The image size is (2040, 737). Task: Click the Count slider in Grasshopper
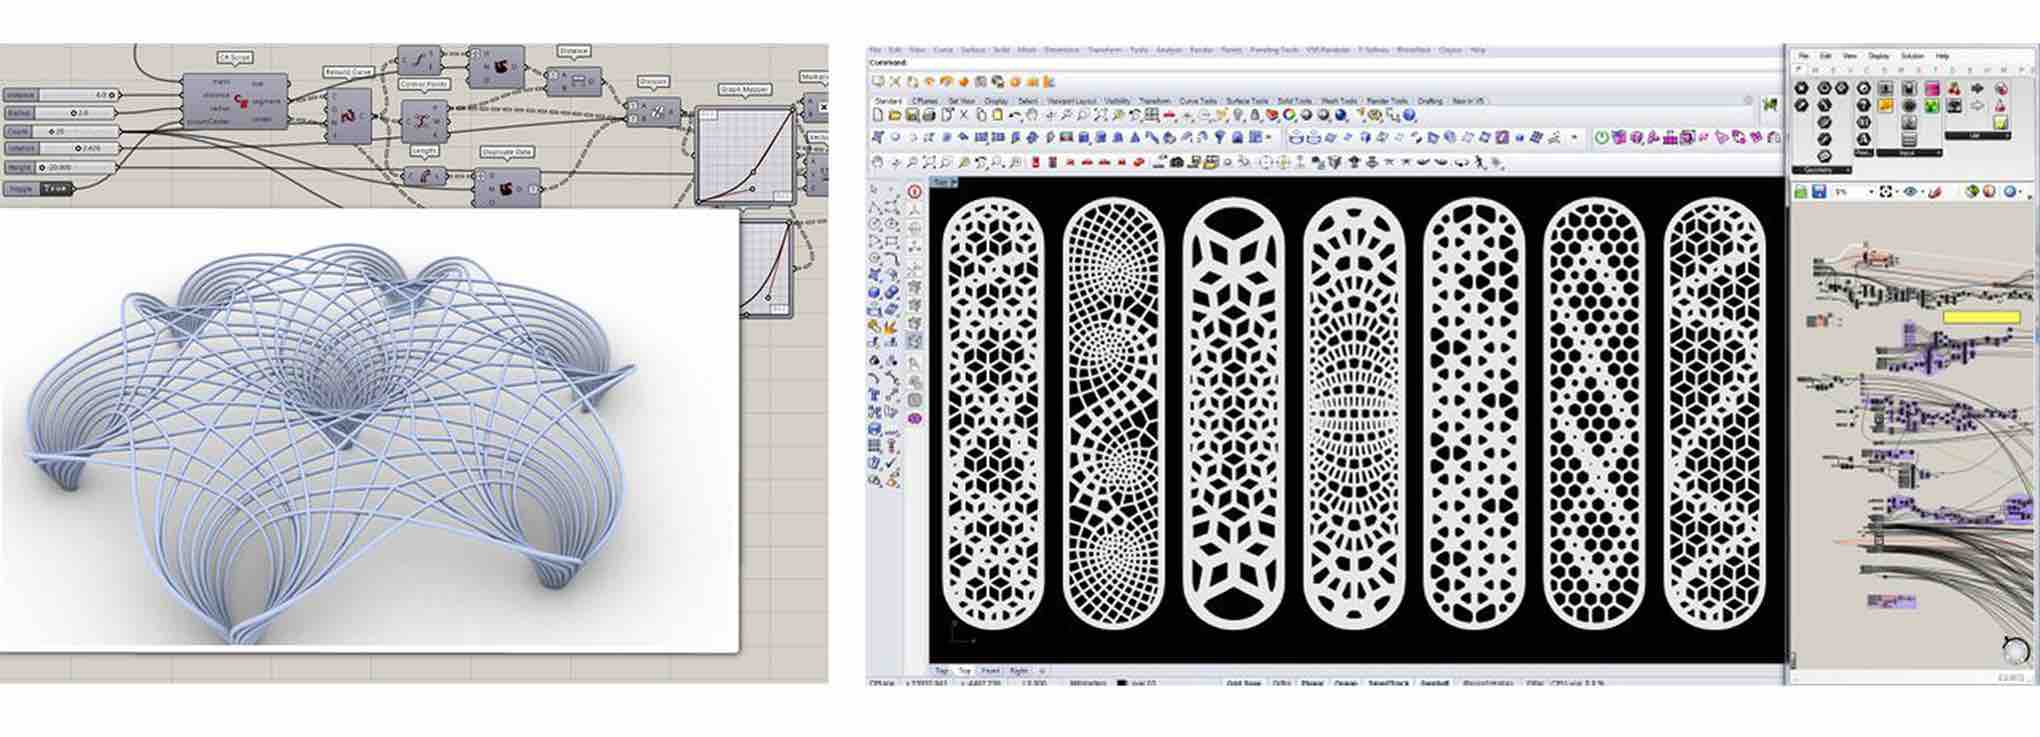[x=61, y=131]
